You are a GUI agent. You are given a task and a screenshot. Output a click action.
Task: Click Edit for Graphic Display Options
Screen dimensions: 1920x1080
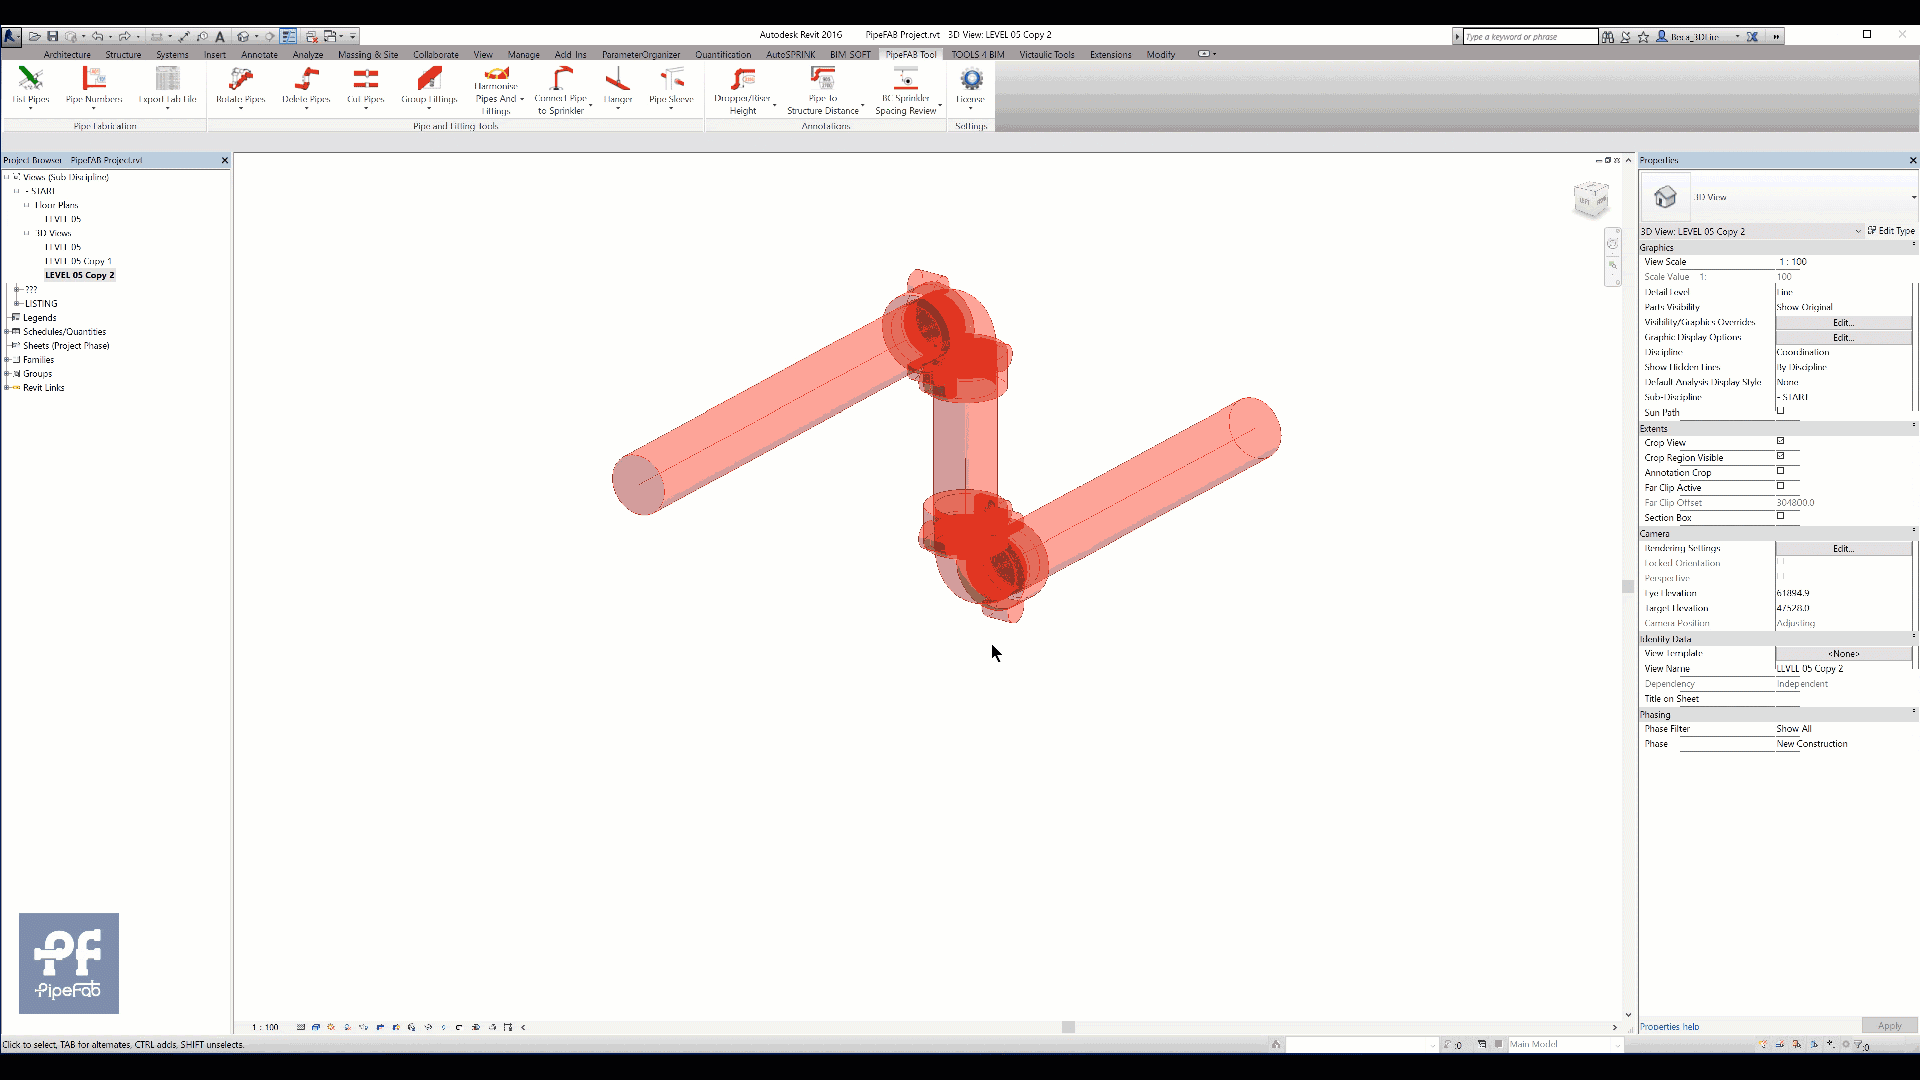pos(1843,337)
